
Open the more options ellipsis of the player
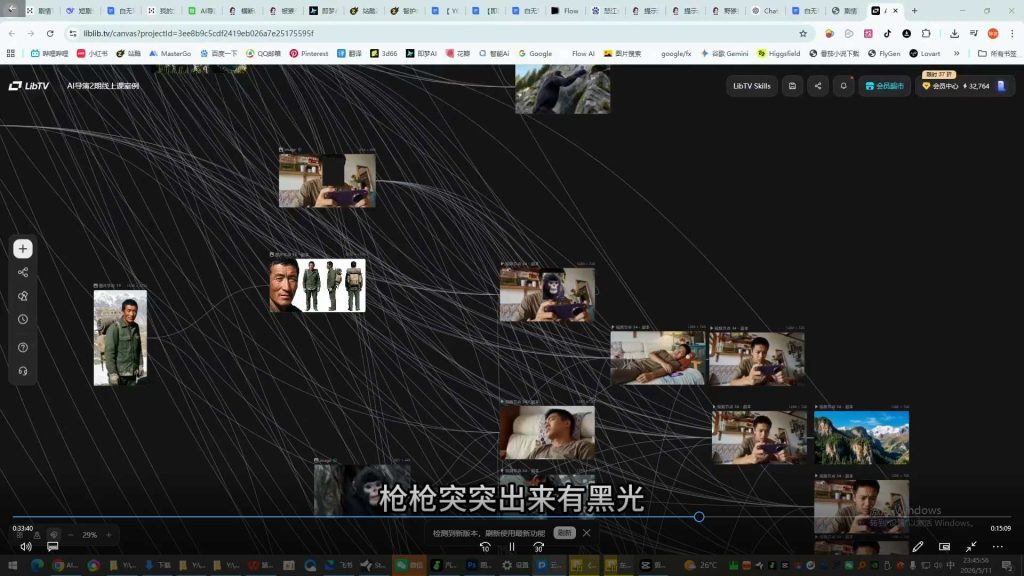(997, 547)
